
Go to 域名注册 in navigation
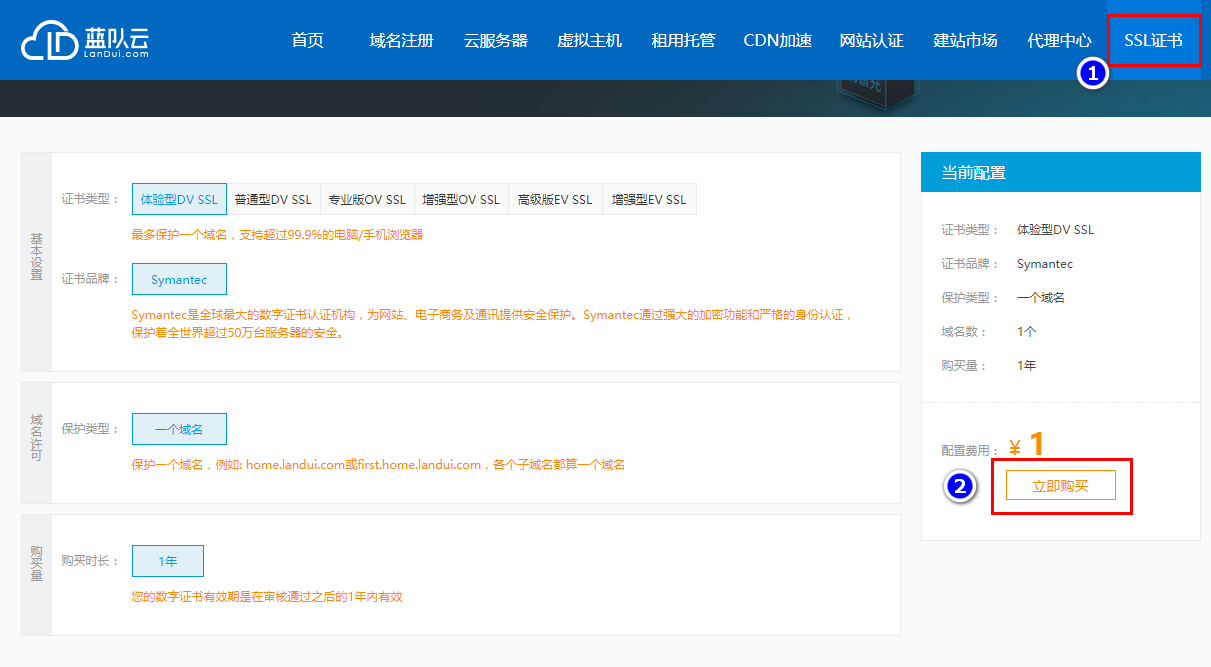pos(401,41)
